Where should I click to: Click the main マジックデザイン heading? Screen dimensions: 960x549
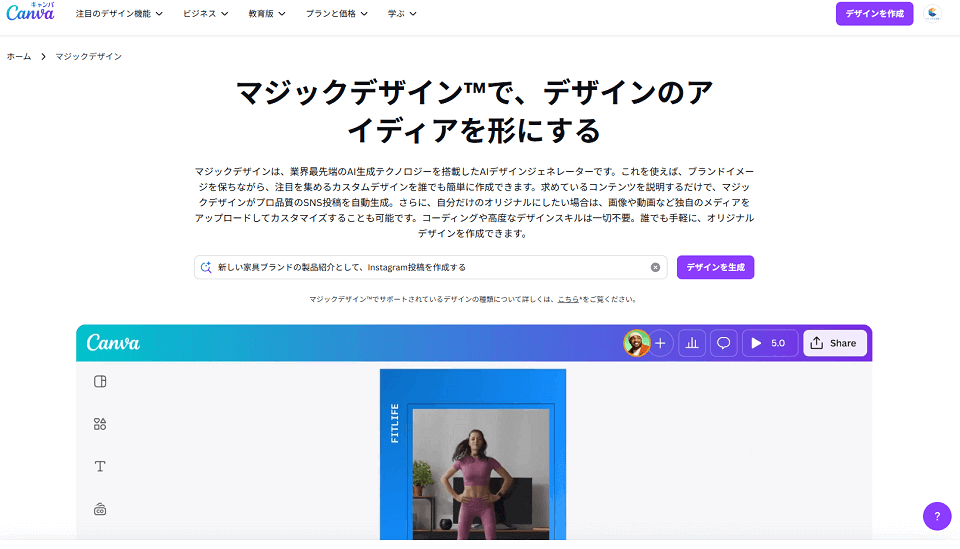pyautogui.click(x=474, y=111)
